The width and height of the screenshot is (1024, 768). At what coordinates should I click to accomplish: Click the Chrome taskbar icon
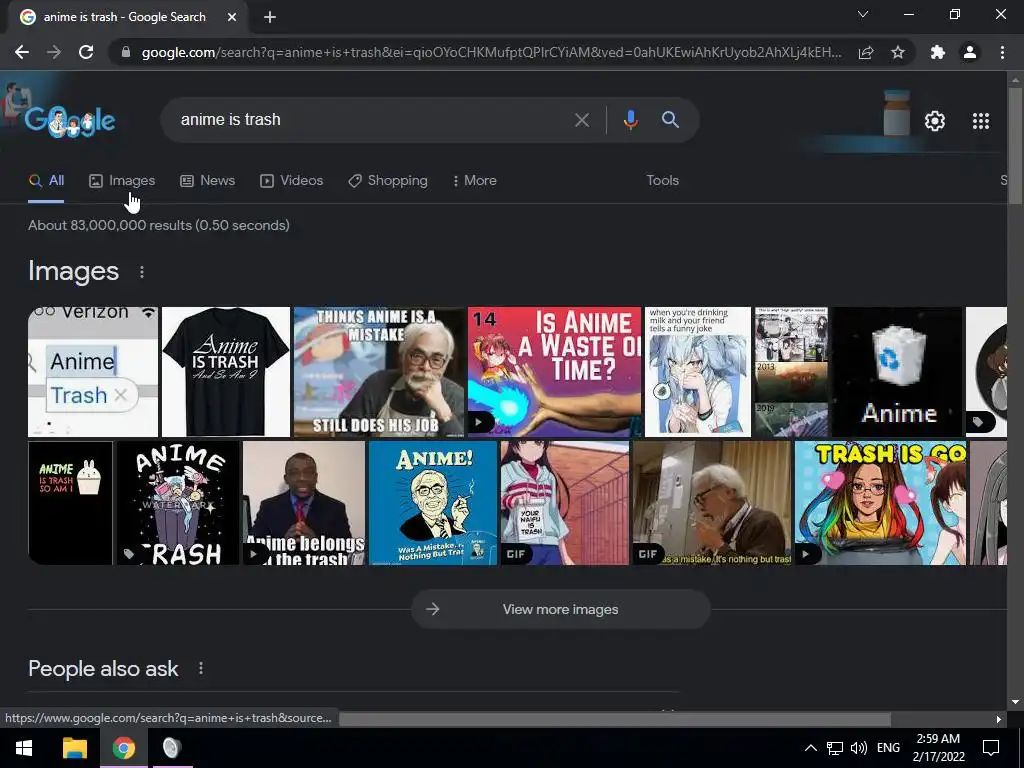pos(123,748)
